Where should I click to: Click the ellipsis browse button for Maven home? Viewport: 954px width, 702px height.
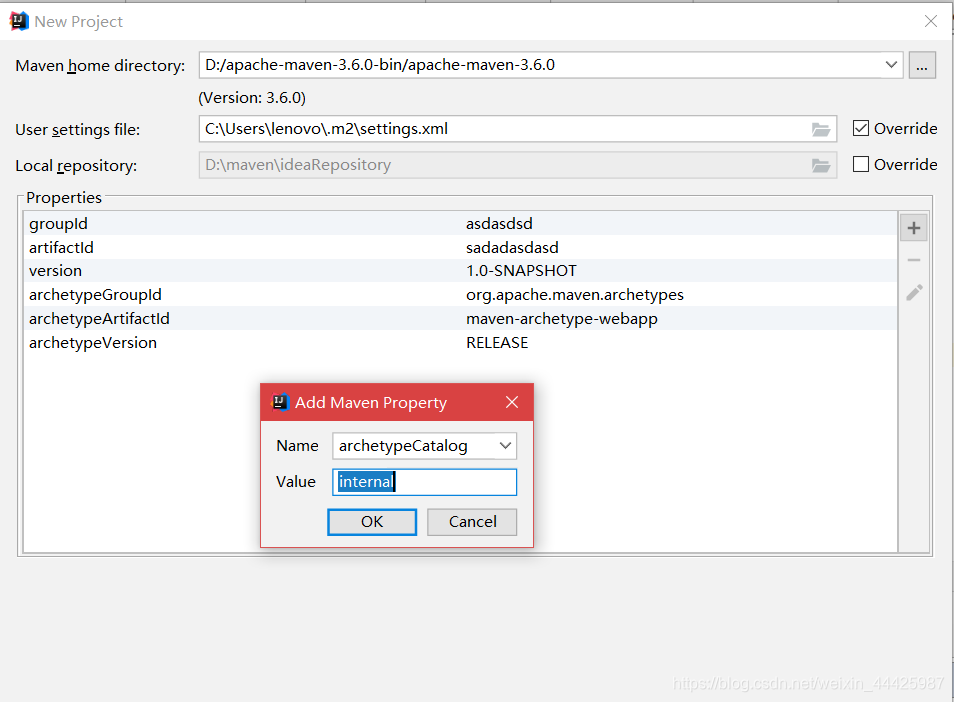(x=922, y=65)
